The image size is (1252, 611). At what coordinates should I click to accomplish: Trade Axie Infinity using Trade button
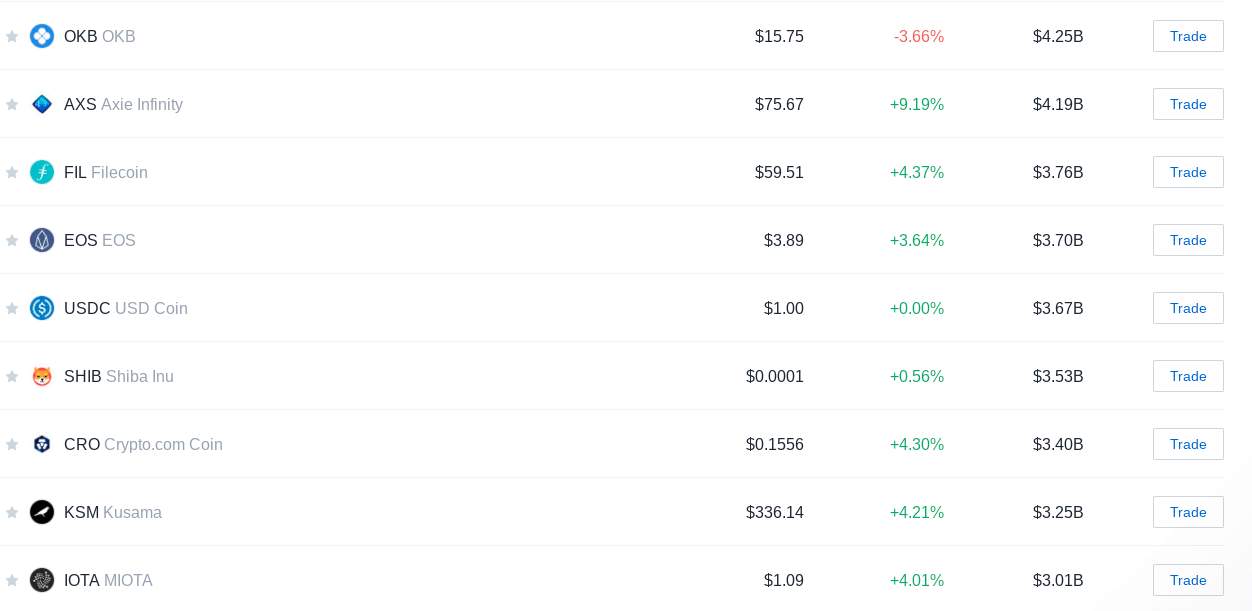[x=1188, y=104]
